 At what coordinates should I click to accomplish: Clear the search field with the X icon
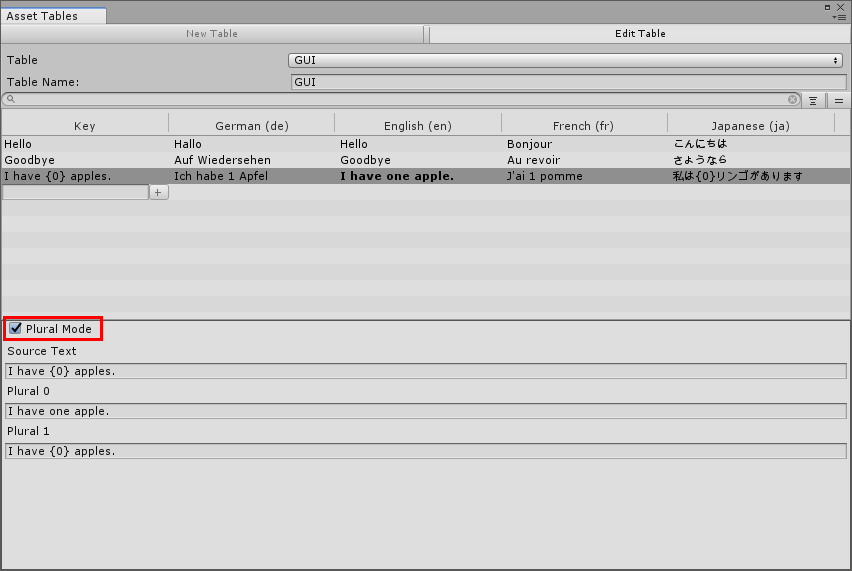click(x=793, y=100)
